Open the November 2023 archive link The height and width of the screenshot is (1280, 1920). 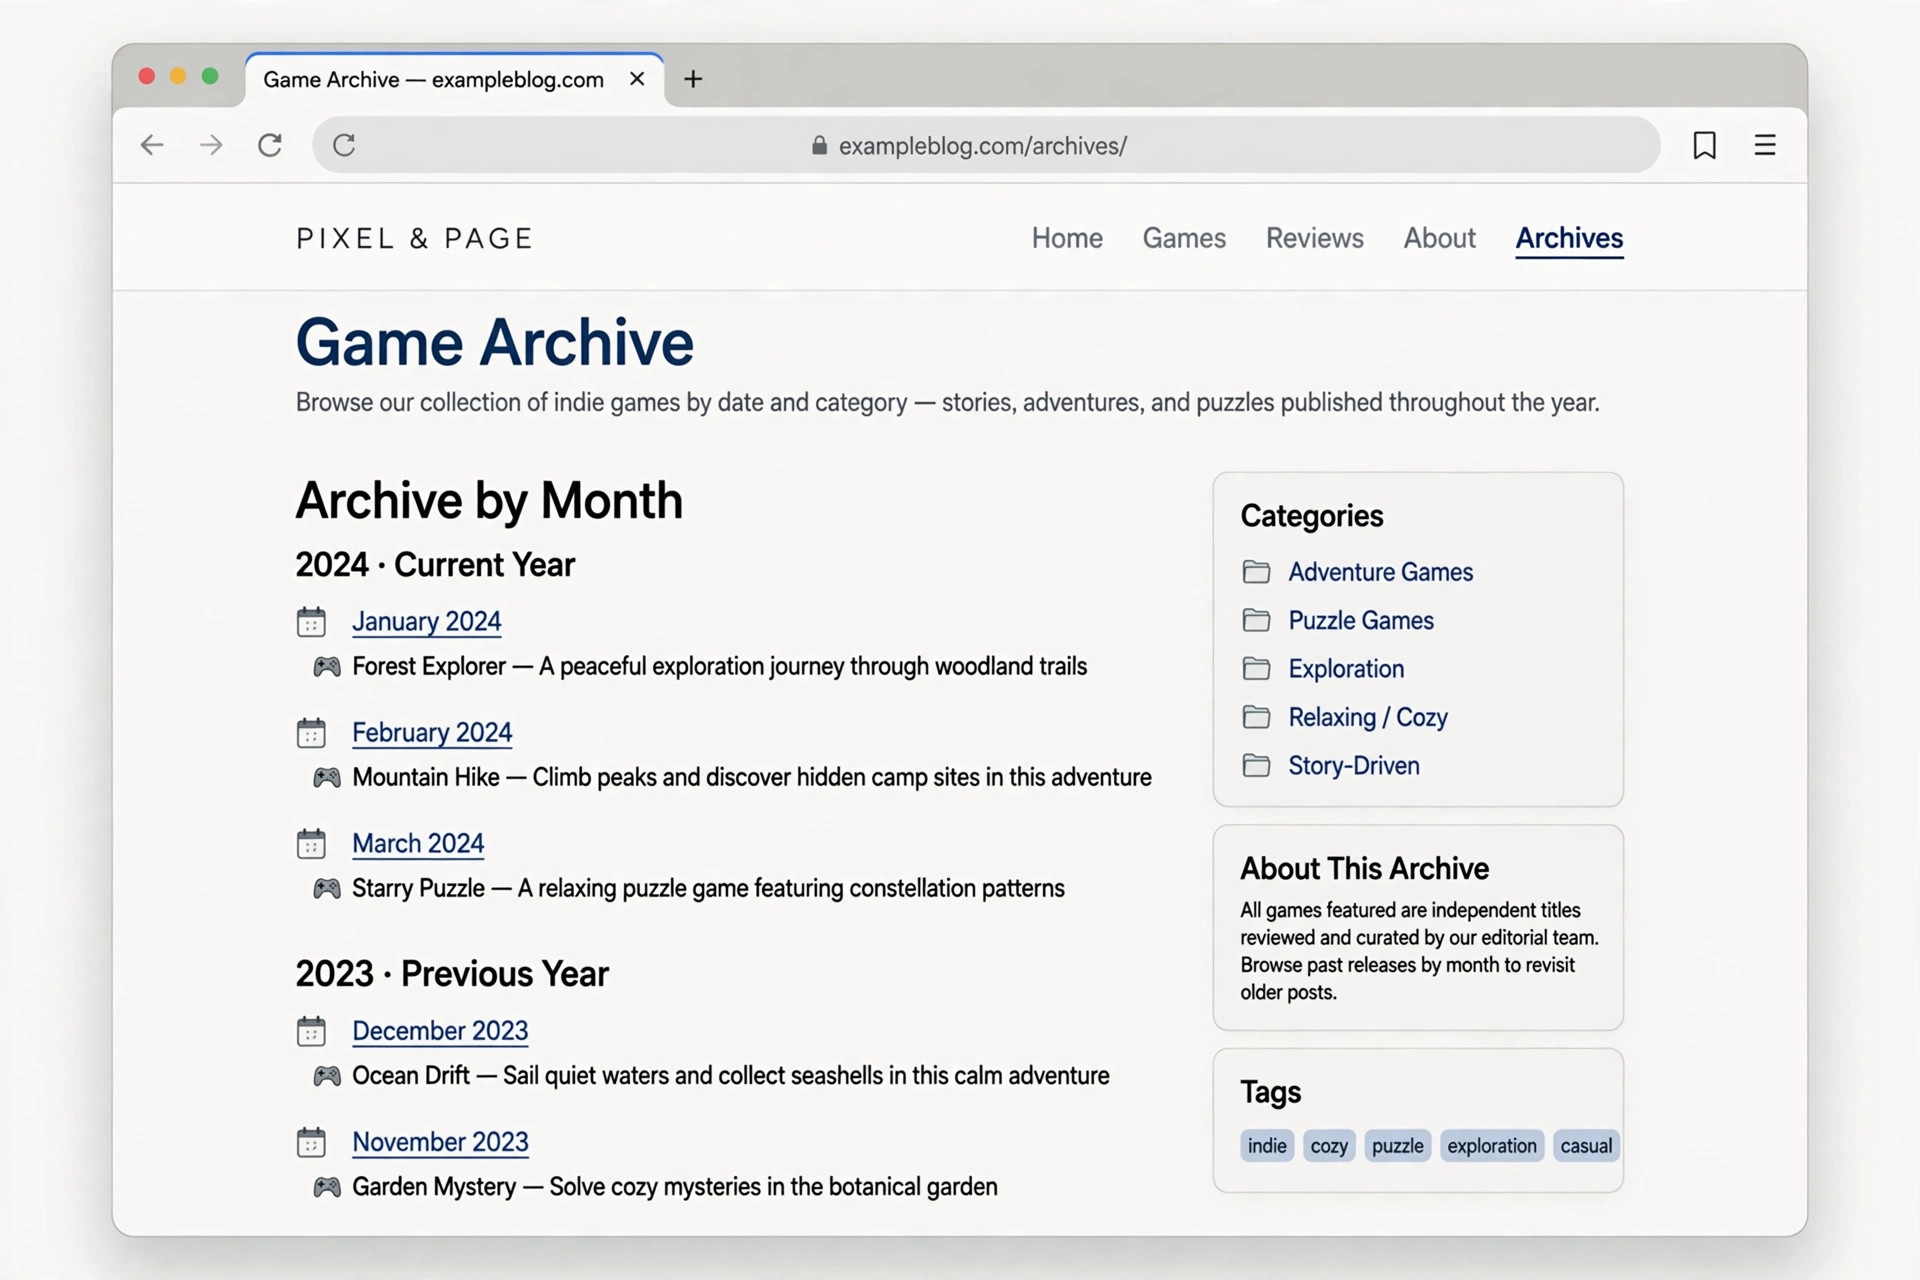[440, 1142]
